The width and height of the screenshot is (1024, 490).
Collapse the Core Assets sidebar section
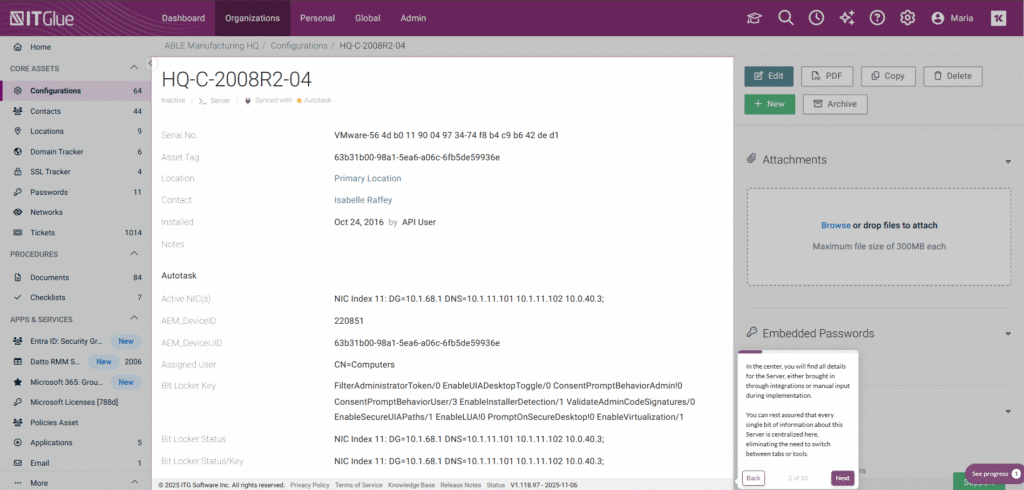(135, 67)
